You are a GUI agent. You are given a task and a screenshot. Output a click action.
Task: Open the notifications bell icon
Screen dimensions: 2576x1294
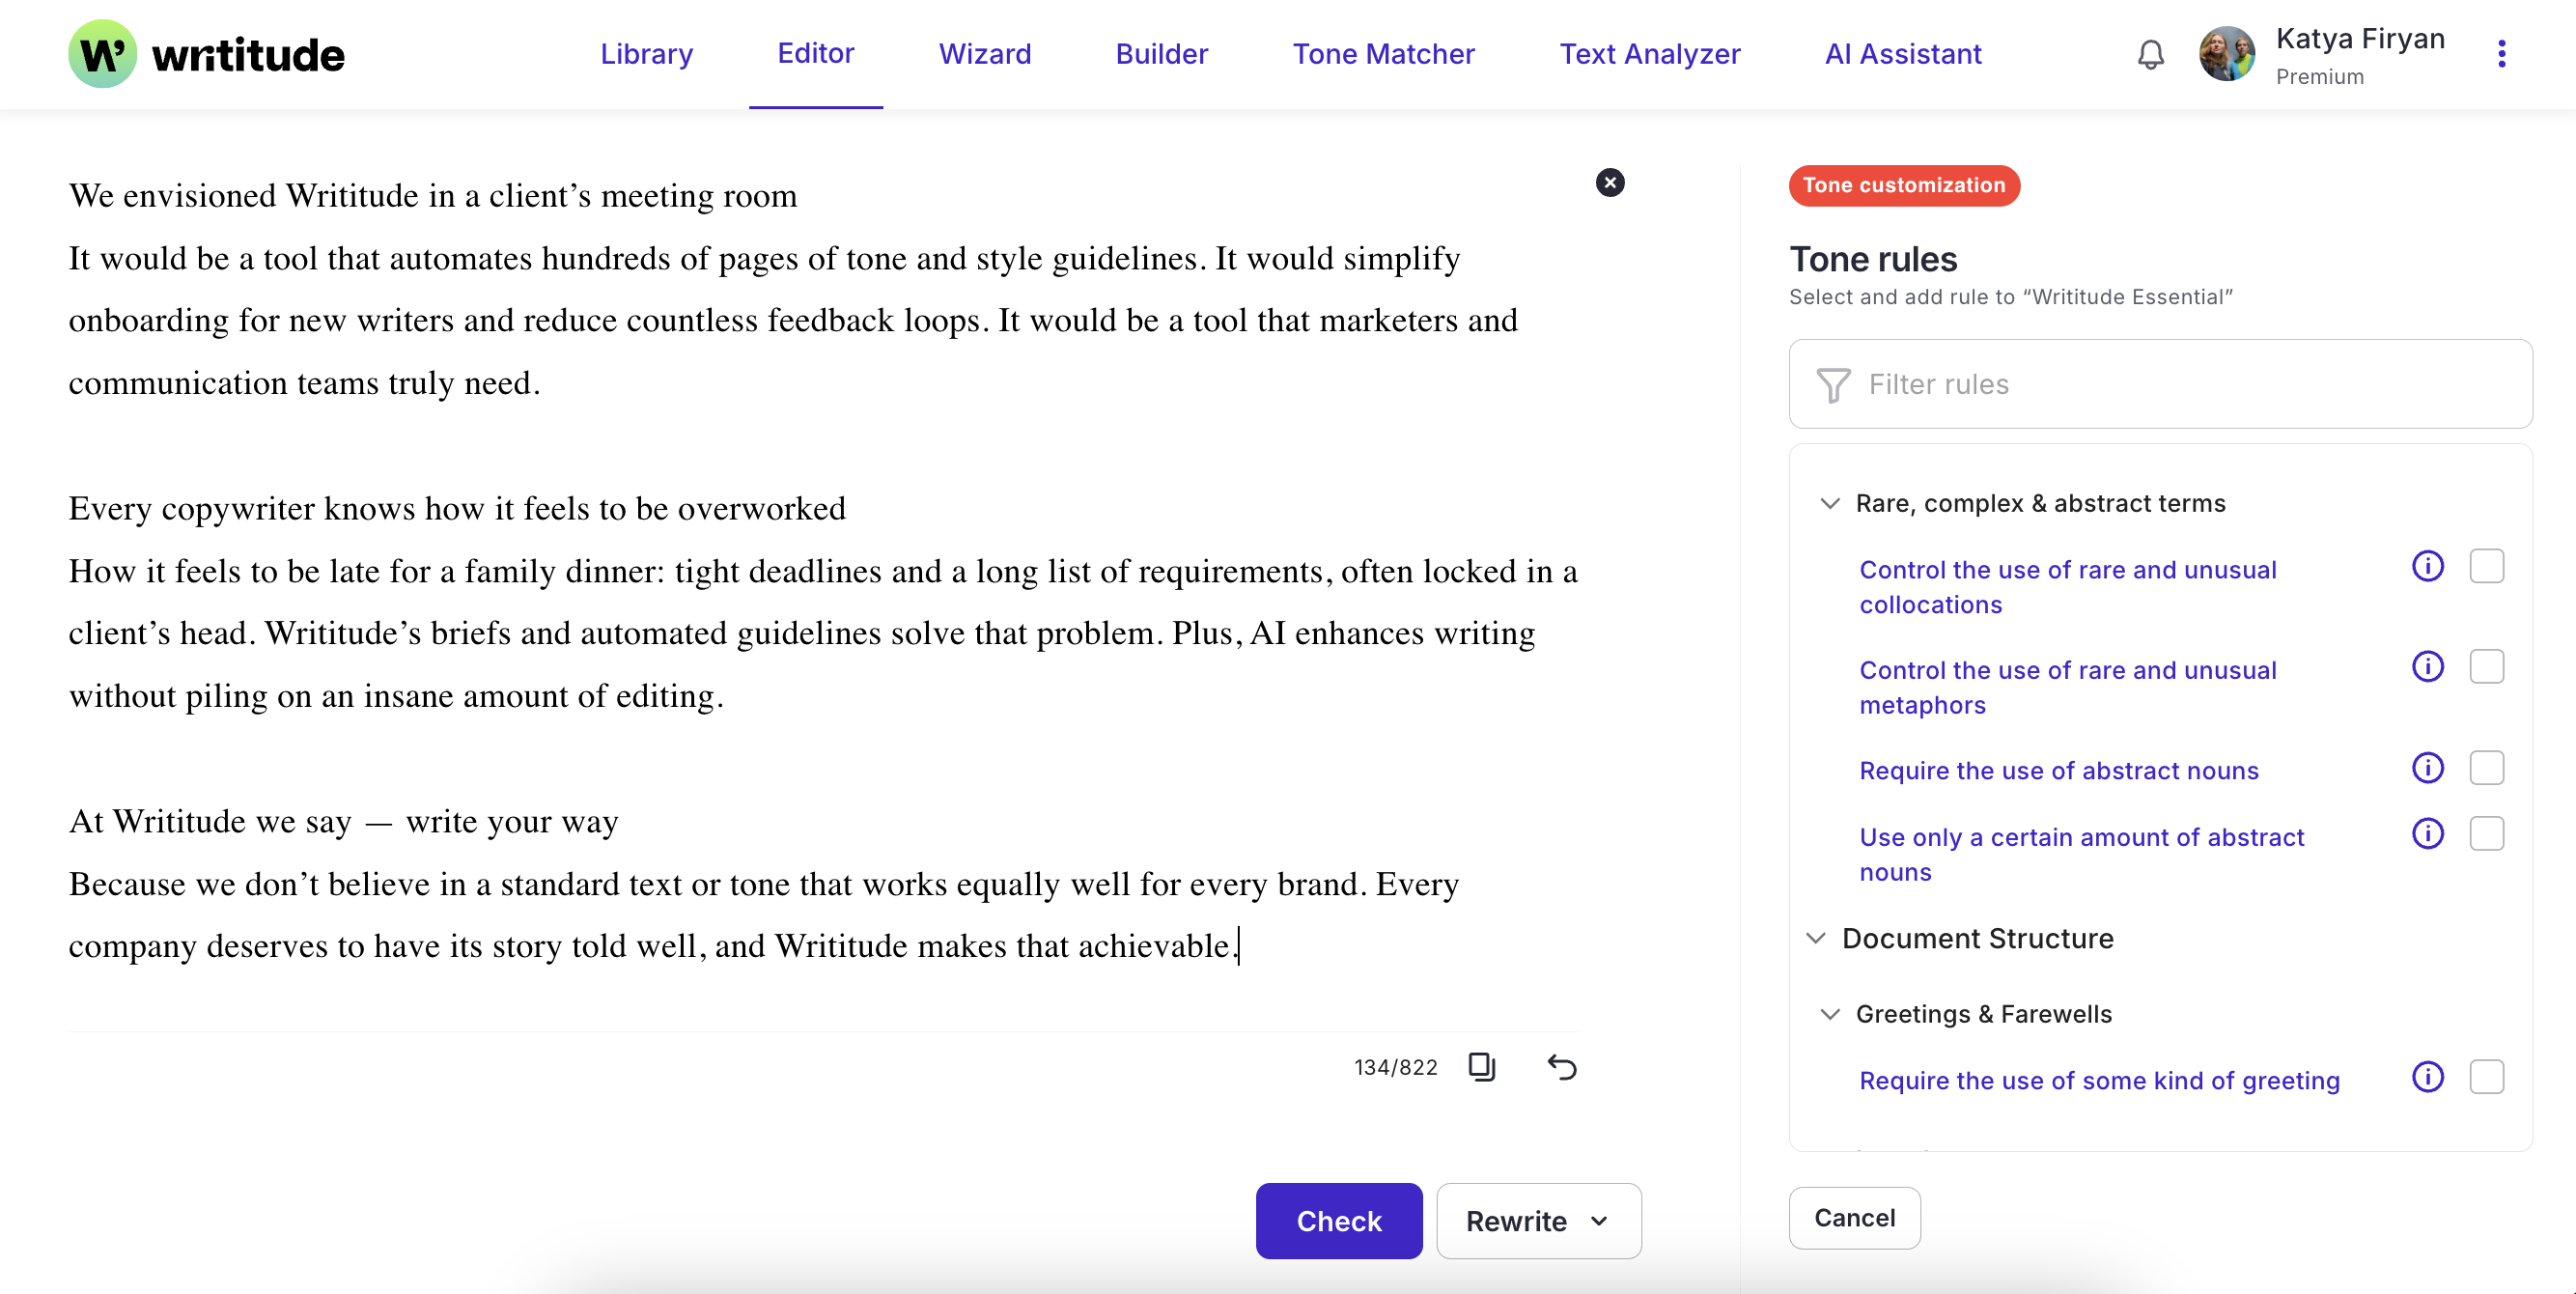2150,54
